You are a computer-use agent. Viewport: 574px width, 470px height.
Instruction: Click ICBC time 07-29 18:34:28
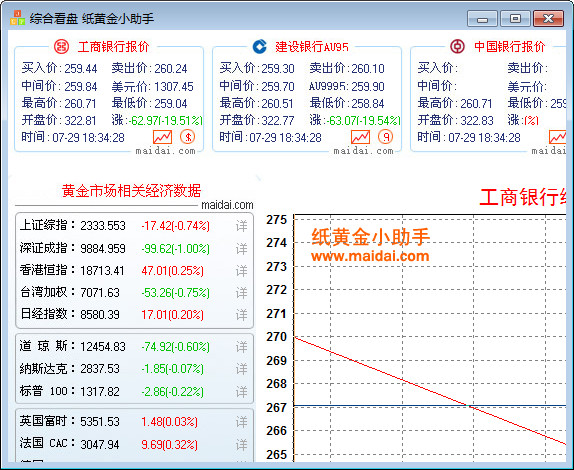tap(88, 138)
